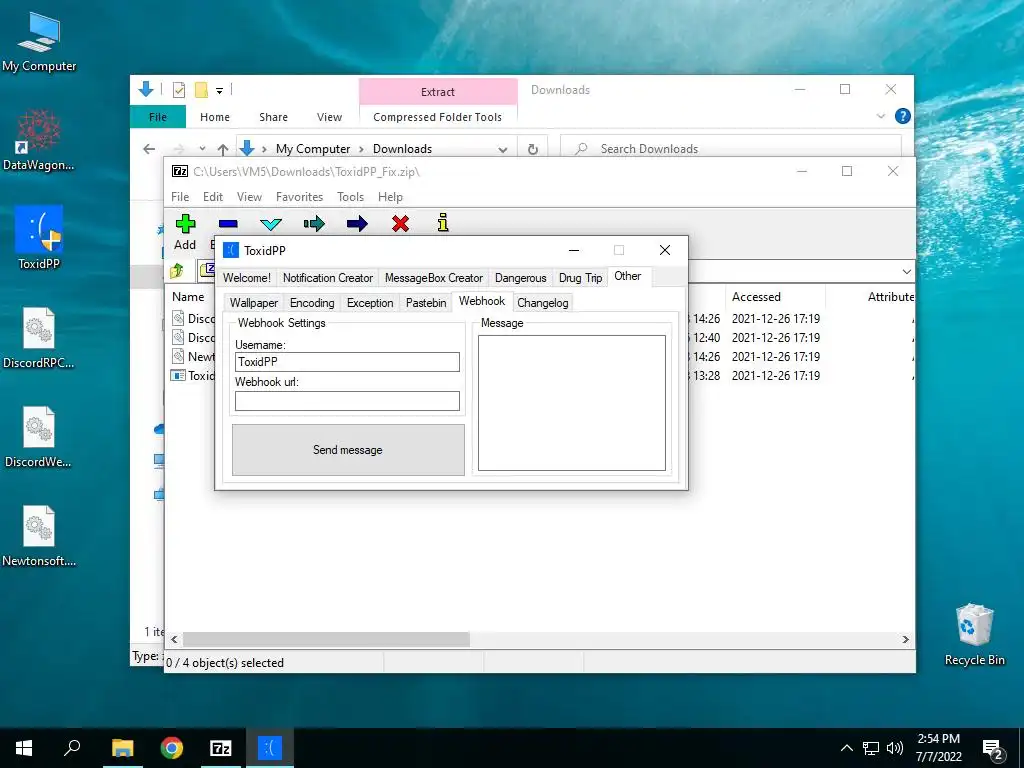Open the Exception sub-tab
Viewport: 1024px width, 768px height.
click(x=370, y=303)
